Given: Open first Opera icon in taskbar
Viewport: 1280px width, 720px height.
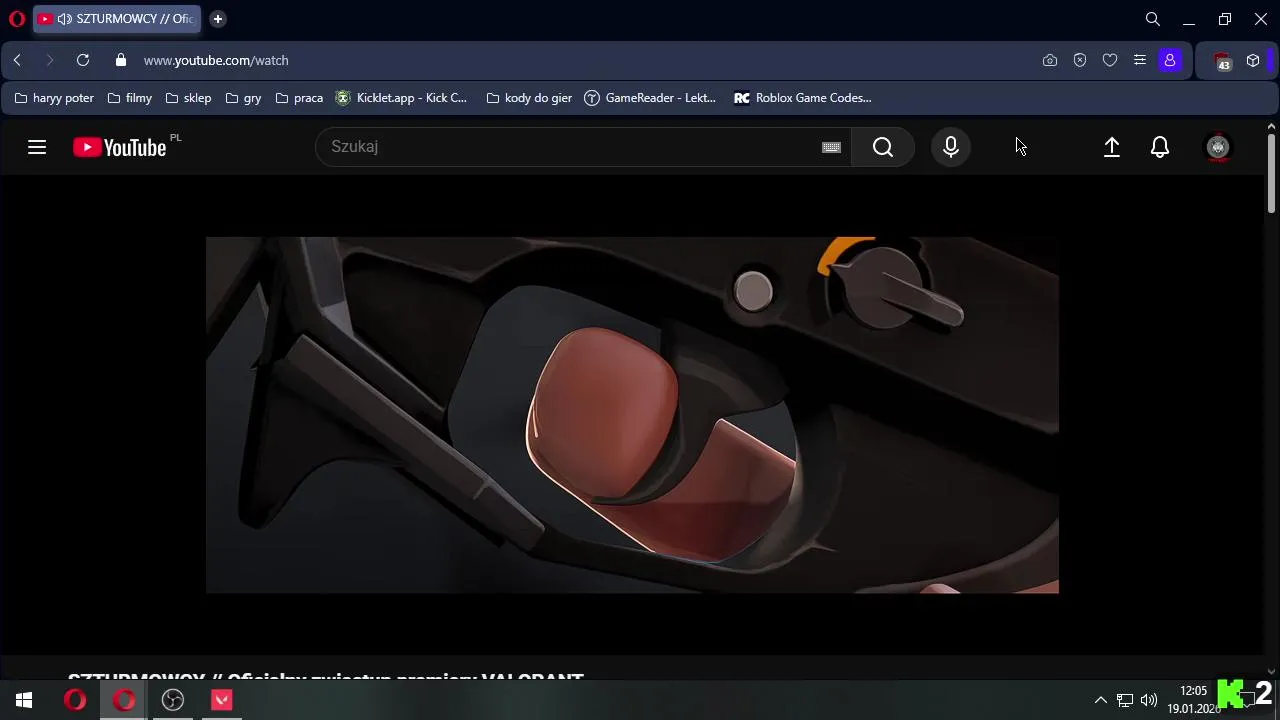Looking at the screenshot, I should (75, 700).
